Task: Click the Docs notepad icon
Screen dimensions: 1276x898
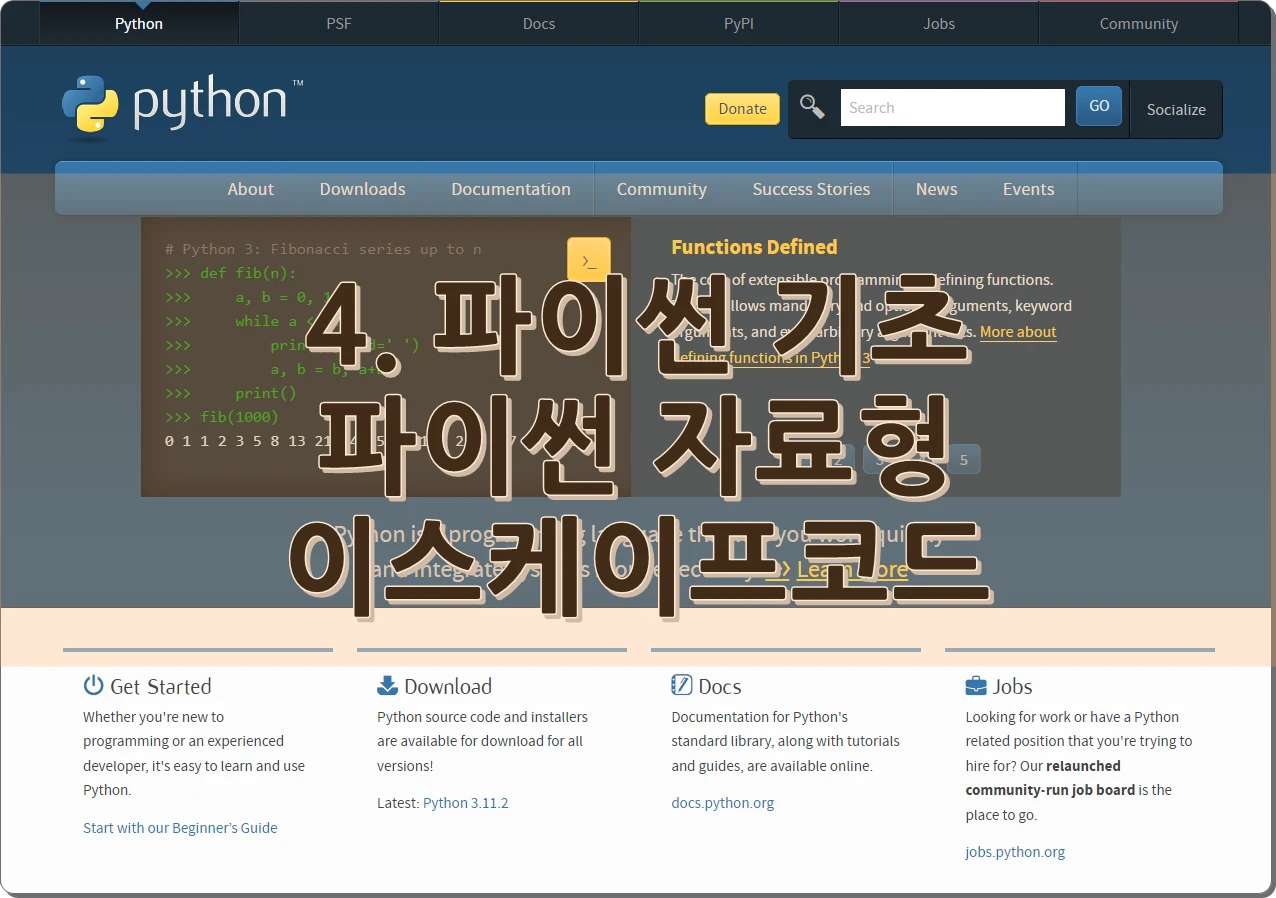Action: pyautogui.click(x=681, y=685)
